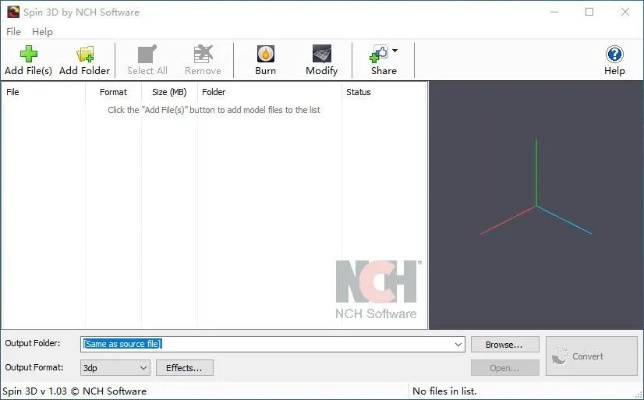Open the Modify tool in toolbar
The width and height of the screenshot is (644, 400).
[x=321, y=55]
